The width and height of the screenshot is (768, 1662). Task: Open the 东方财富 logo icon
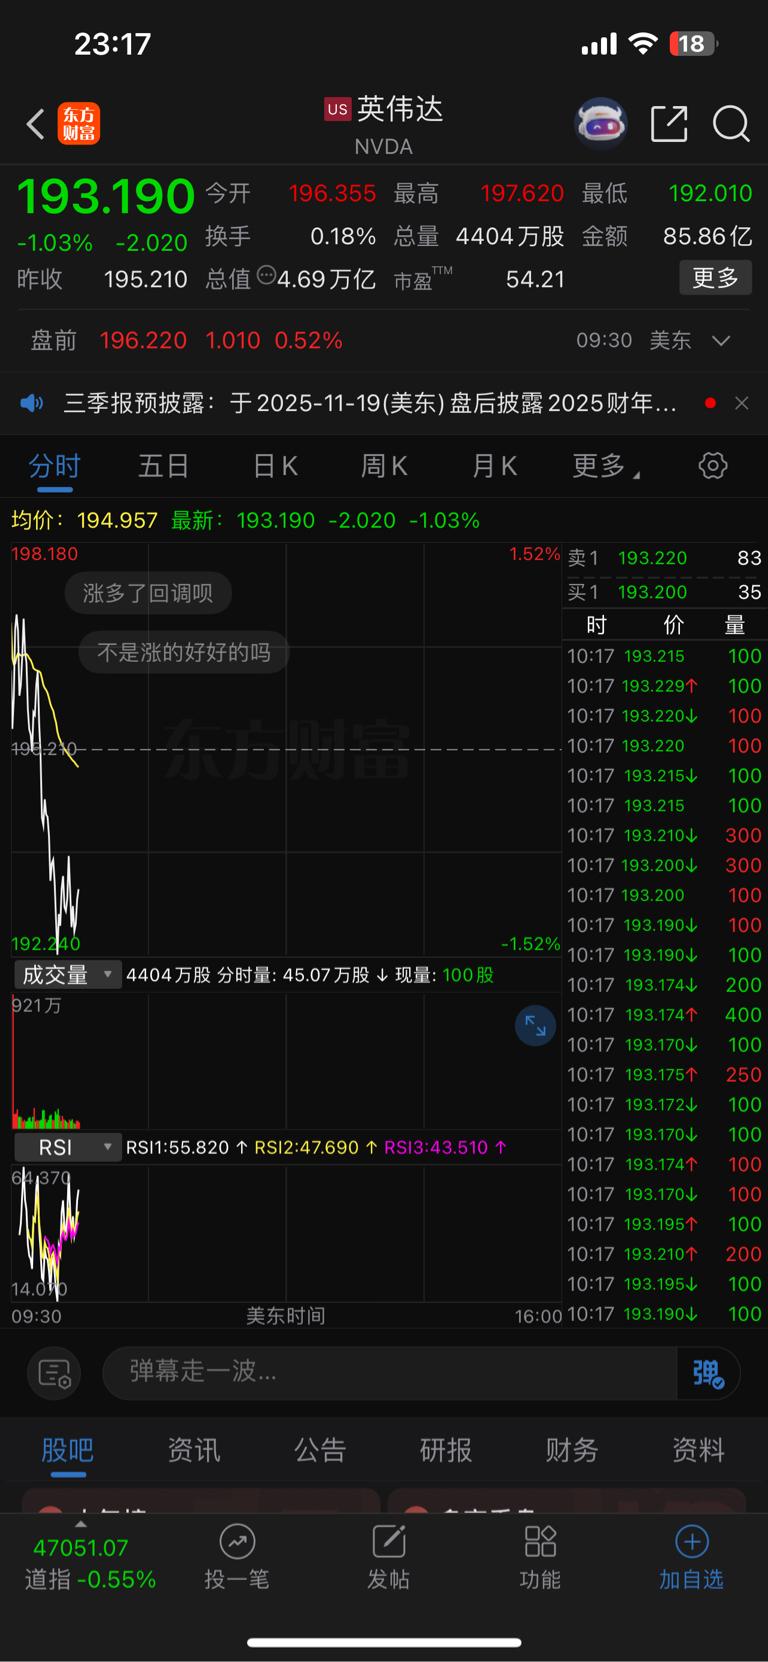(79, 124)
